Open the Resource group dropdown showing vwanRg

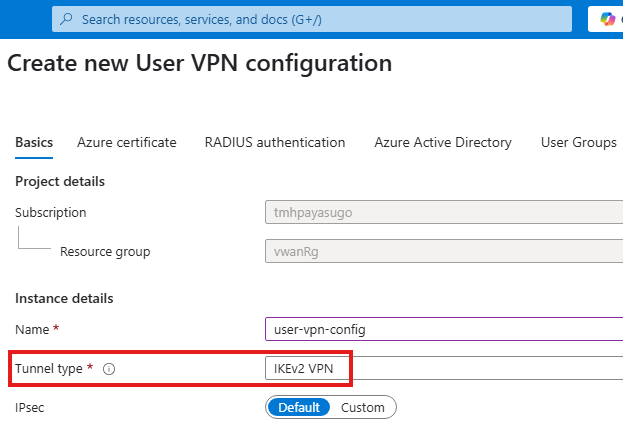coord(444,251)
